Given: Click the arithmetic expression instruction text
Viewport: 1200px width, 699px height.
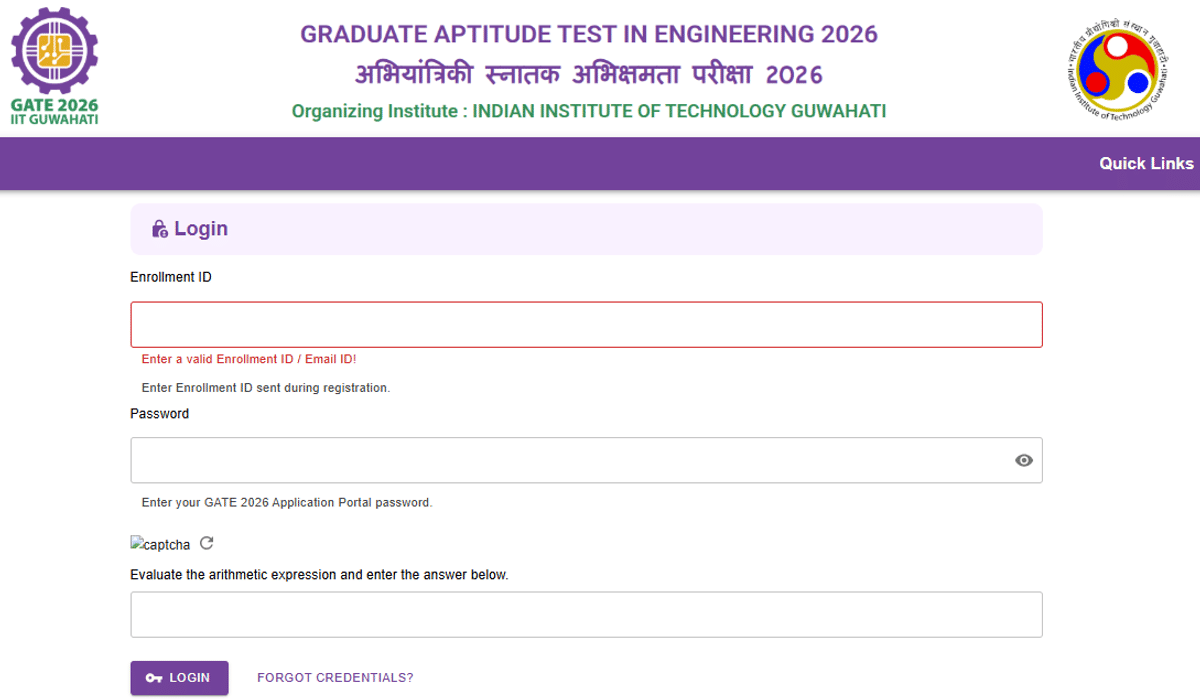Looking at the screenshot, I should (319, 575).
